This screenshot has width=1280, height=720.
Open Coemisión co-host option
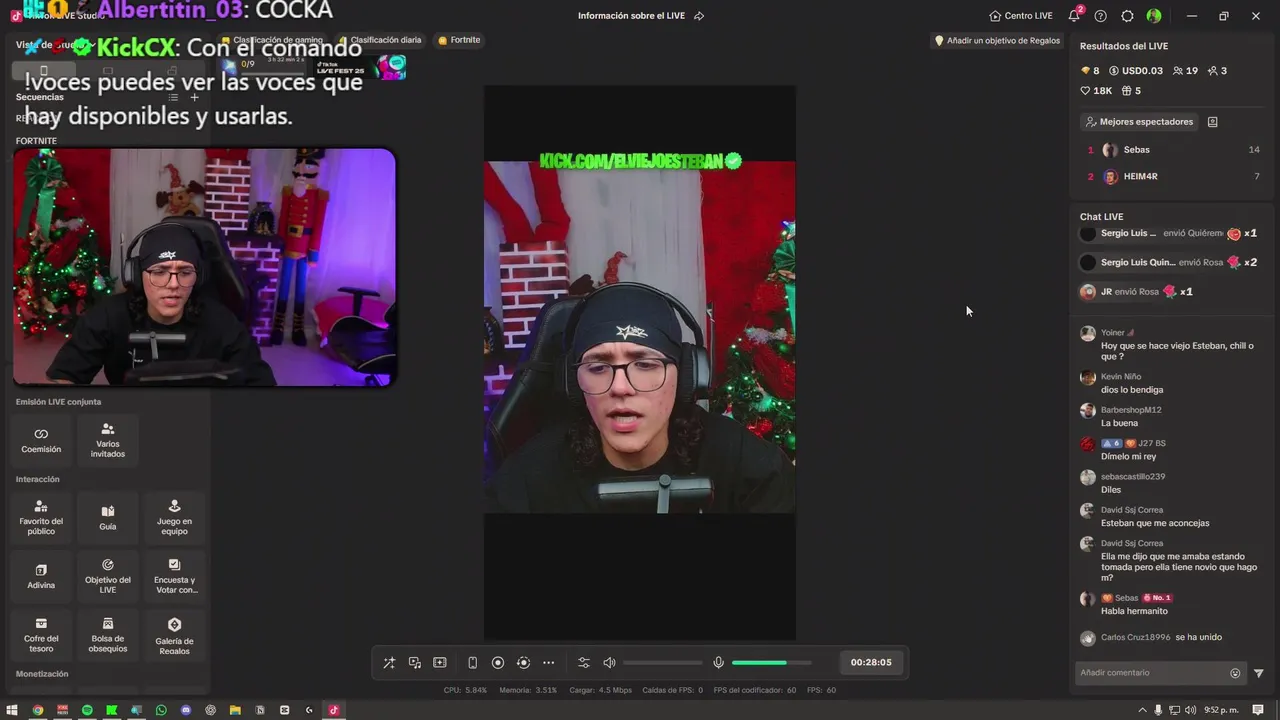(41, 440)
